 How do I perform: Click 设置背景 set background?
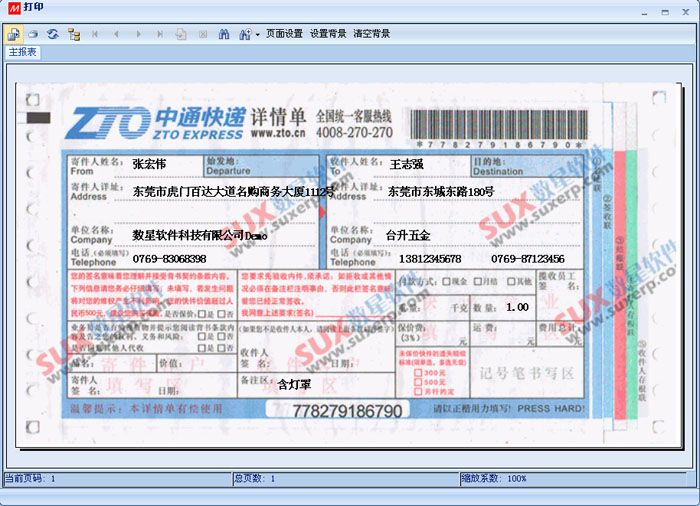[328, 34]
